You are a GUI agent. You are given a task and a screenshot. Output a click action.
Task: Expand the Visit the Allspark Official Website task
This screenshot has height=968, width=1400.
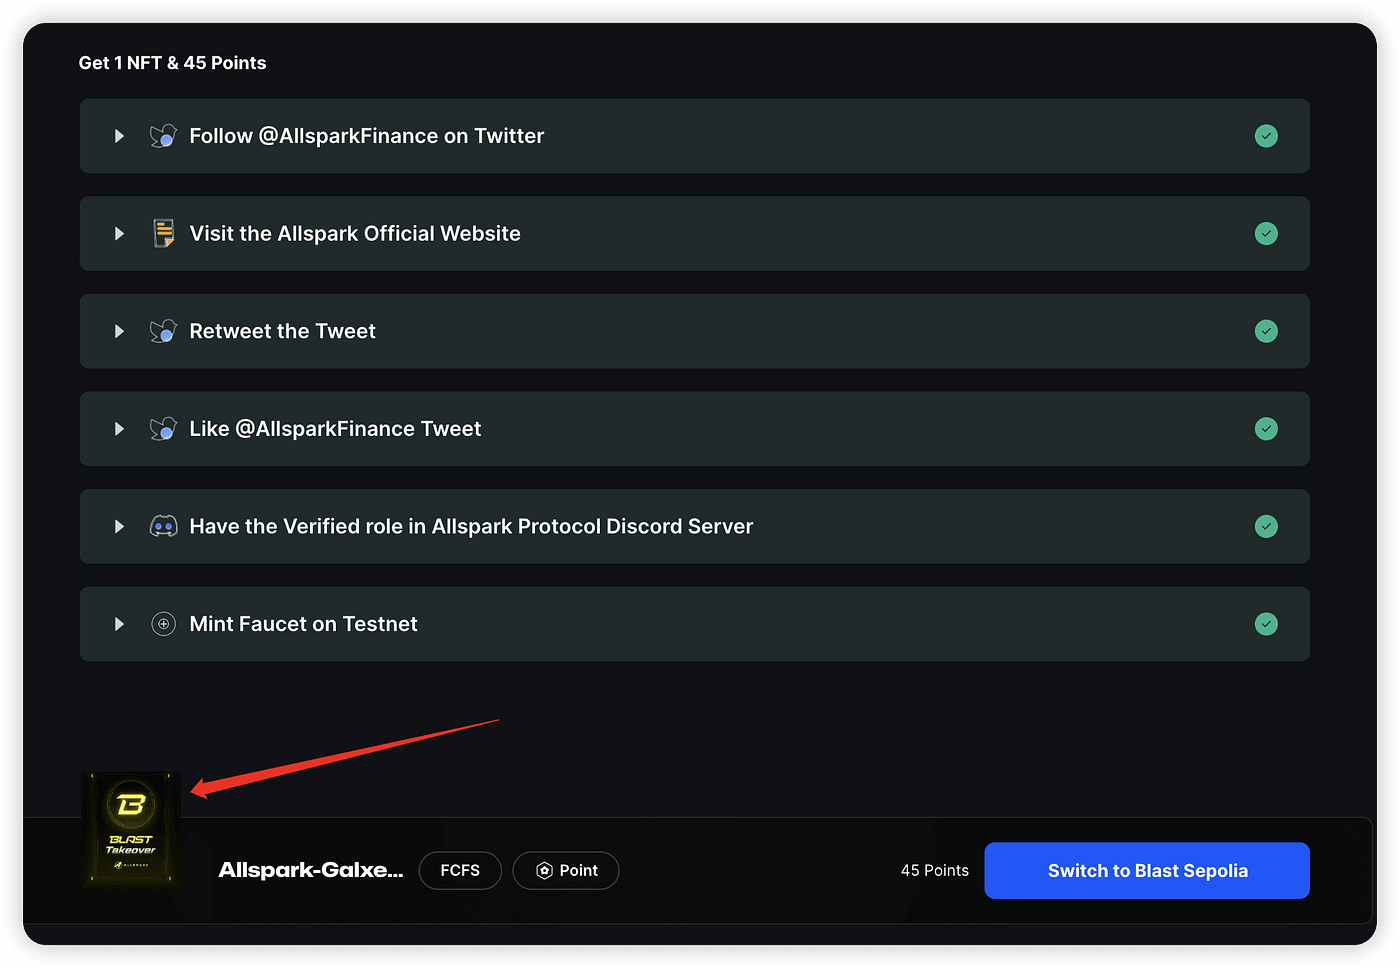click(x=119, y=234)
